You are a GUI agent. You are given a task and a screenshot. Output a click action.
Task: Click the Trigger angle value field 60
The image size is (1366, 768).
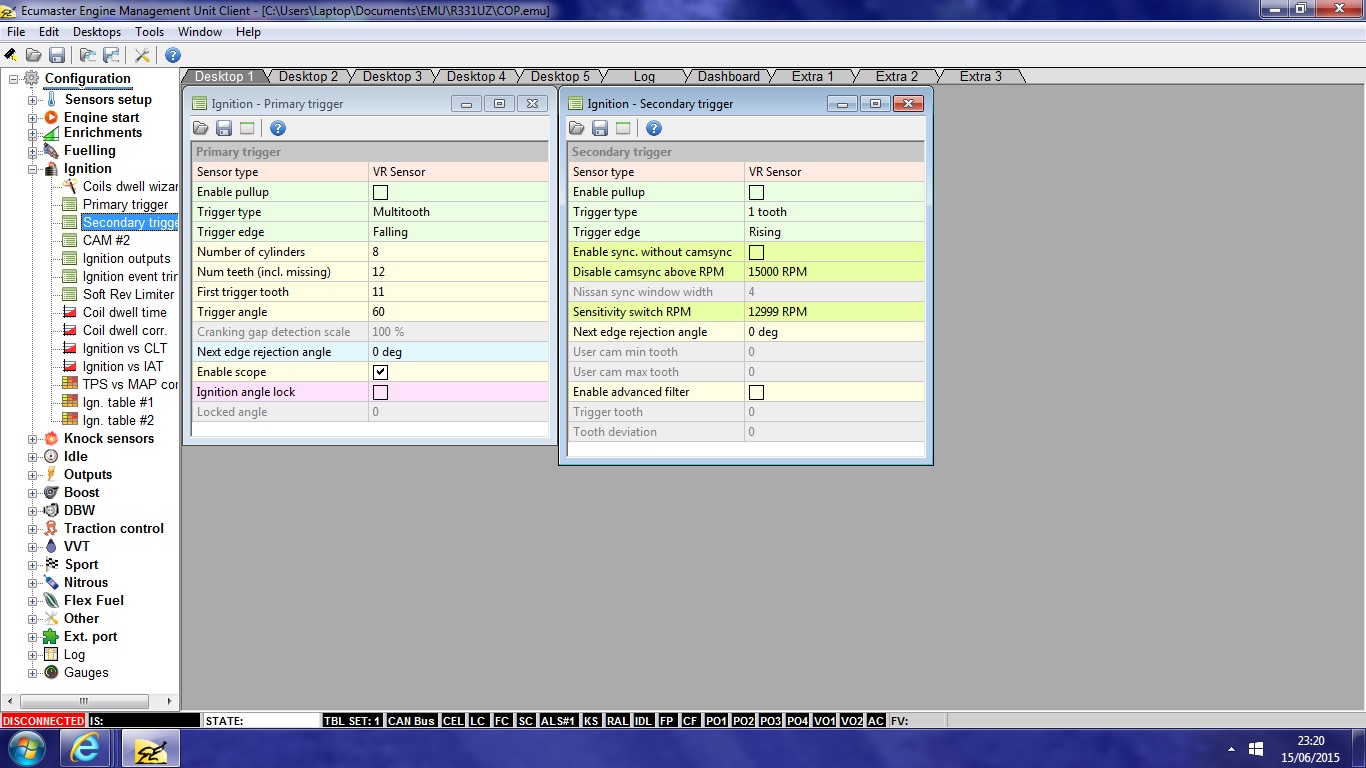click(x=457, y=312)
